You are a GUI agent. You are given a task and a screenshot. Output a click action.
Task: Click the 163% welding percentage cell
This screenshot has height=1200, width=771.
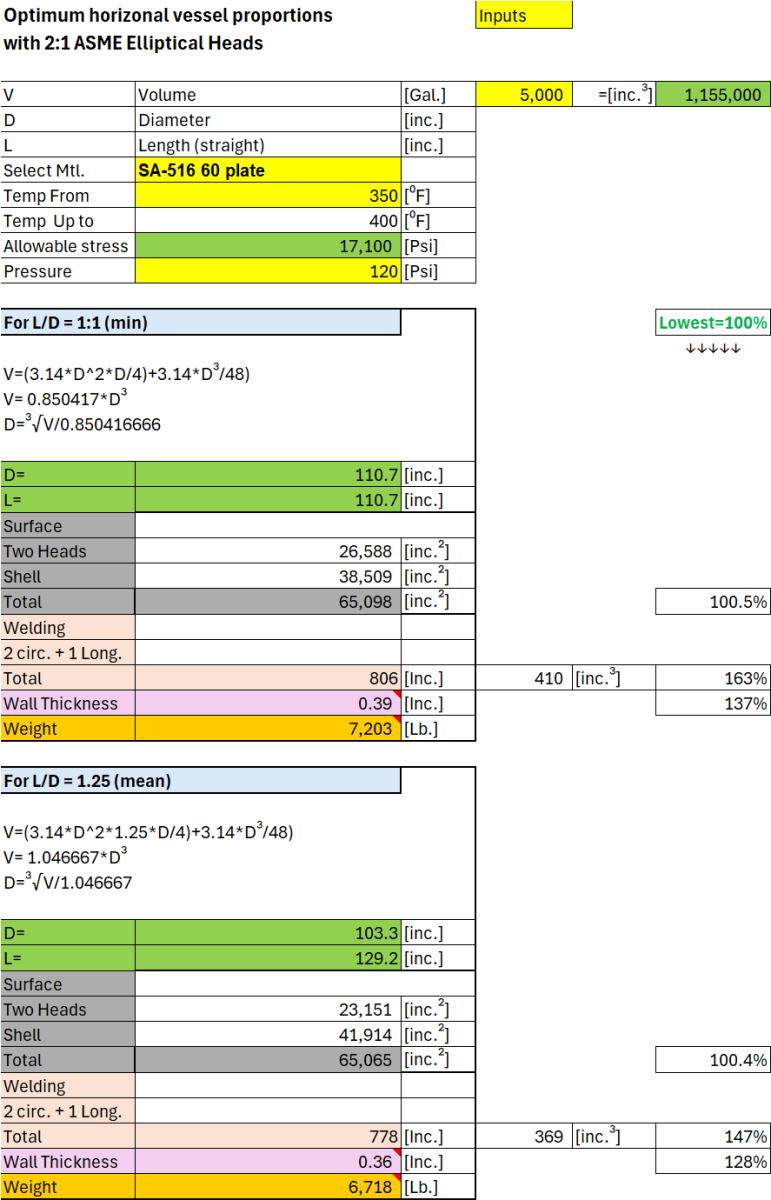(x=713, y=679)
